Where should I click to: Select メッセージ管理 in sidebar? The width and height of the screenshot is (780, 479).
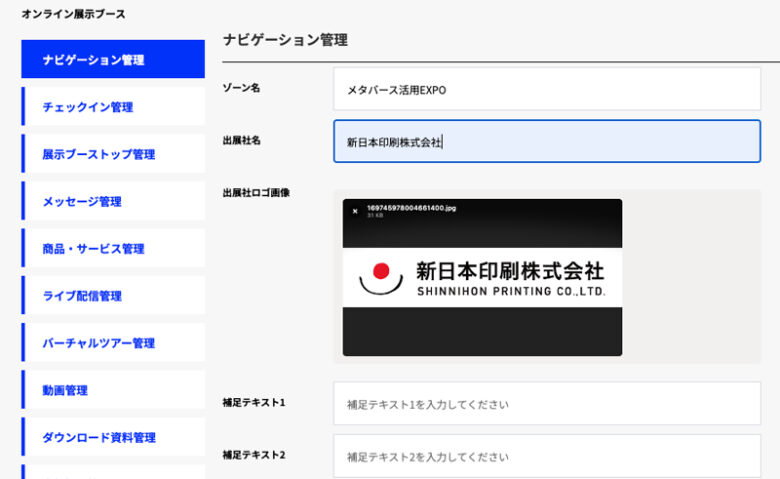[113, 201]
